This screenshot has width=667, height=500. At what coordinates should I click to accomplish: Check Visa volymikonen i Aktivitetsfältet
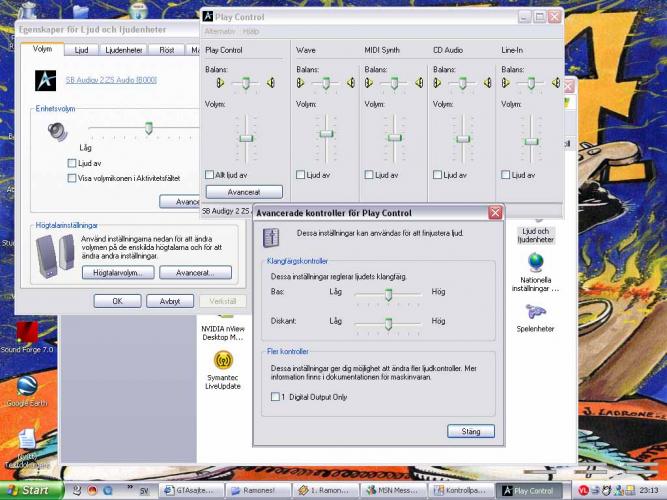click(72, 178)
